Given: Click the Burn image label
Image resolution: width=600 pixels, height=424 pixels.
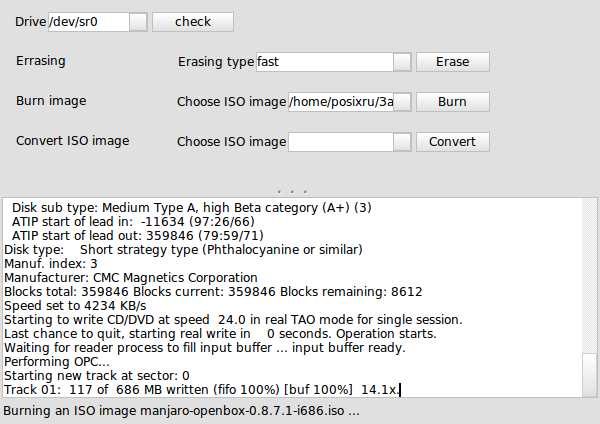Looking at the screenshot, I should pos(51,101).
